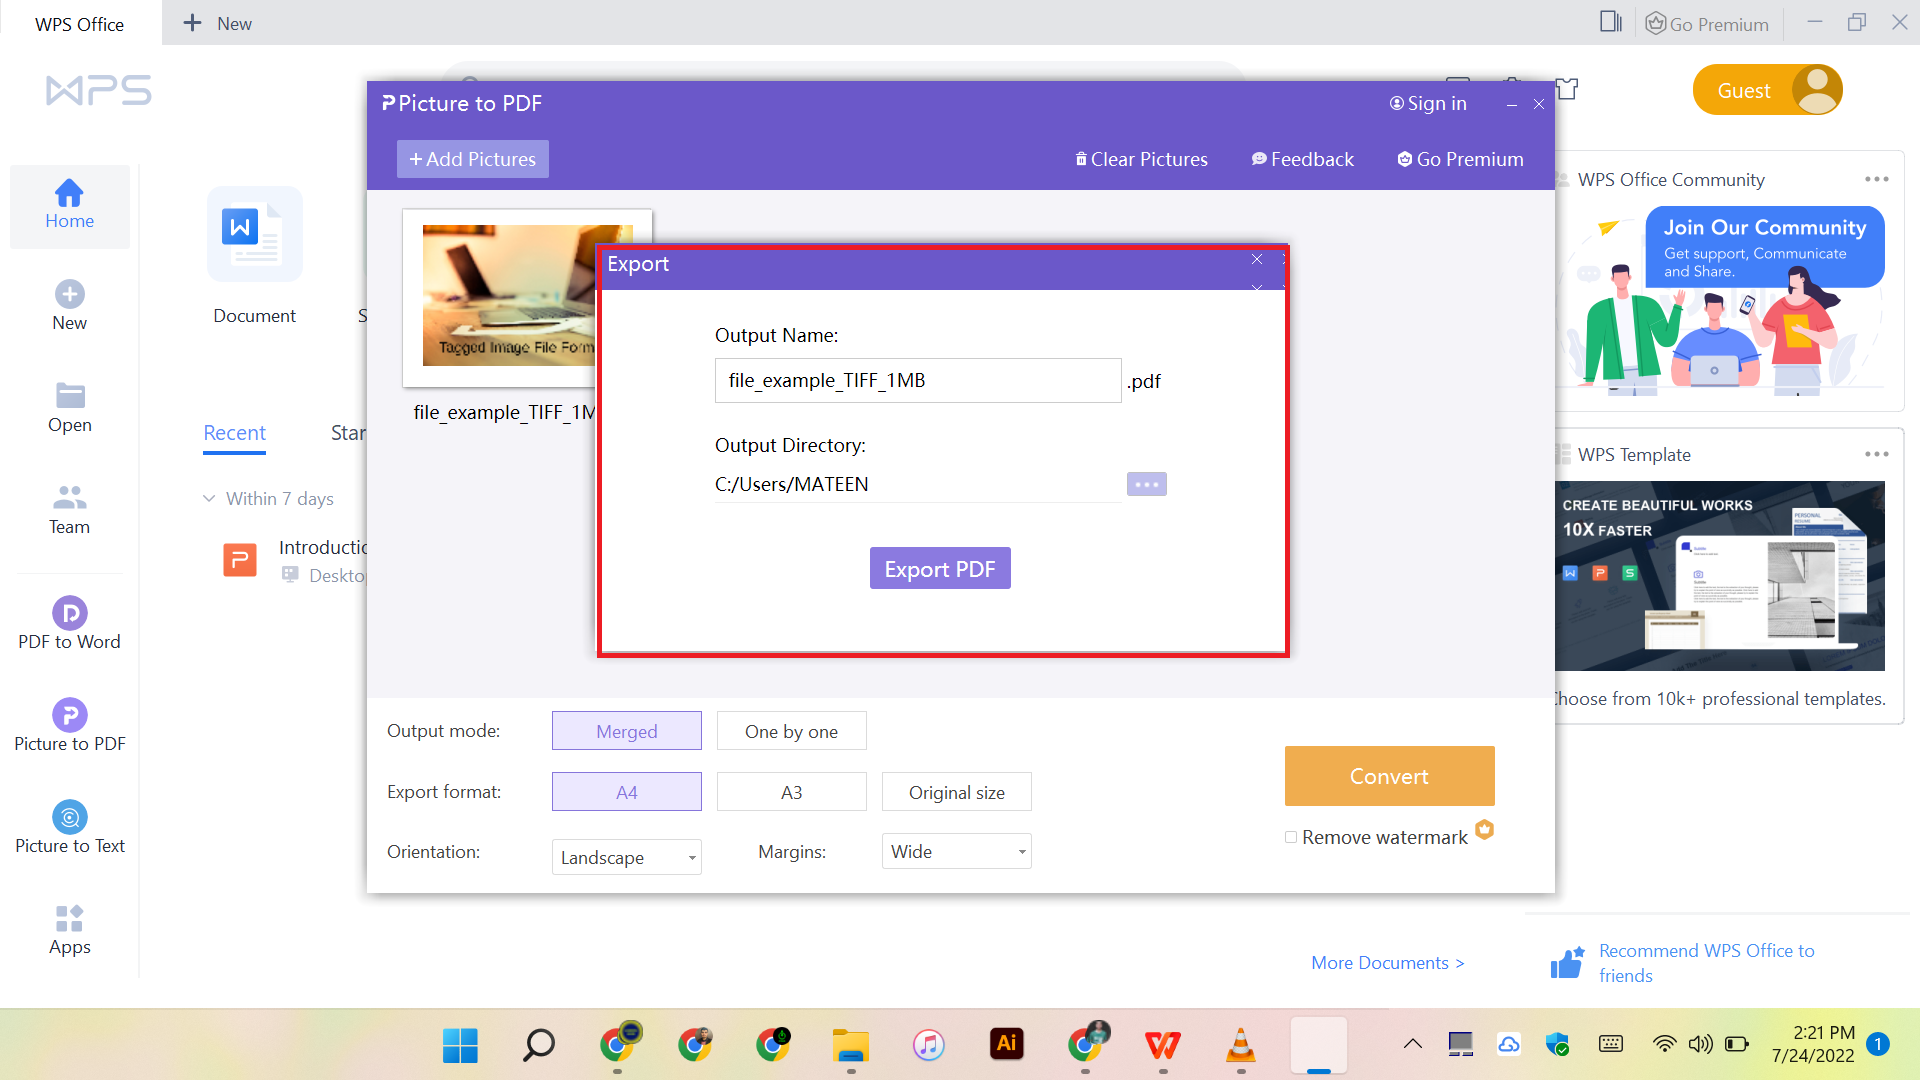The width and height of the screenshot is (1920, 1080).
Task: Enable Remove watermark option
Action: (x=1291, y=836)
